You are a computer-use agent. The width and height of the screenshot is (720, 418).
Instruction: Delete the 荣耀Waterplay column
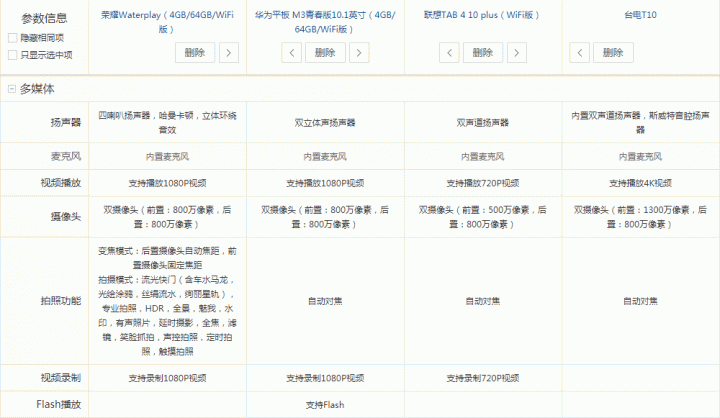tap(195, 53)
